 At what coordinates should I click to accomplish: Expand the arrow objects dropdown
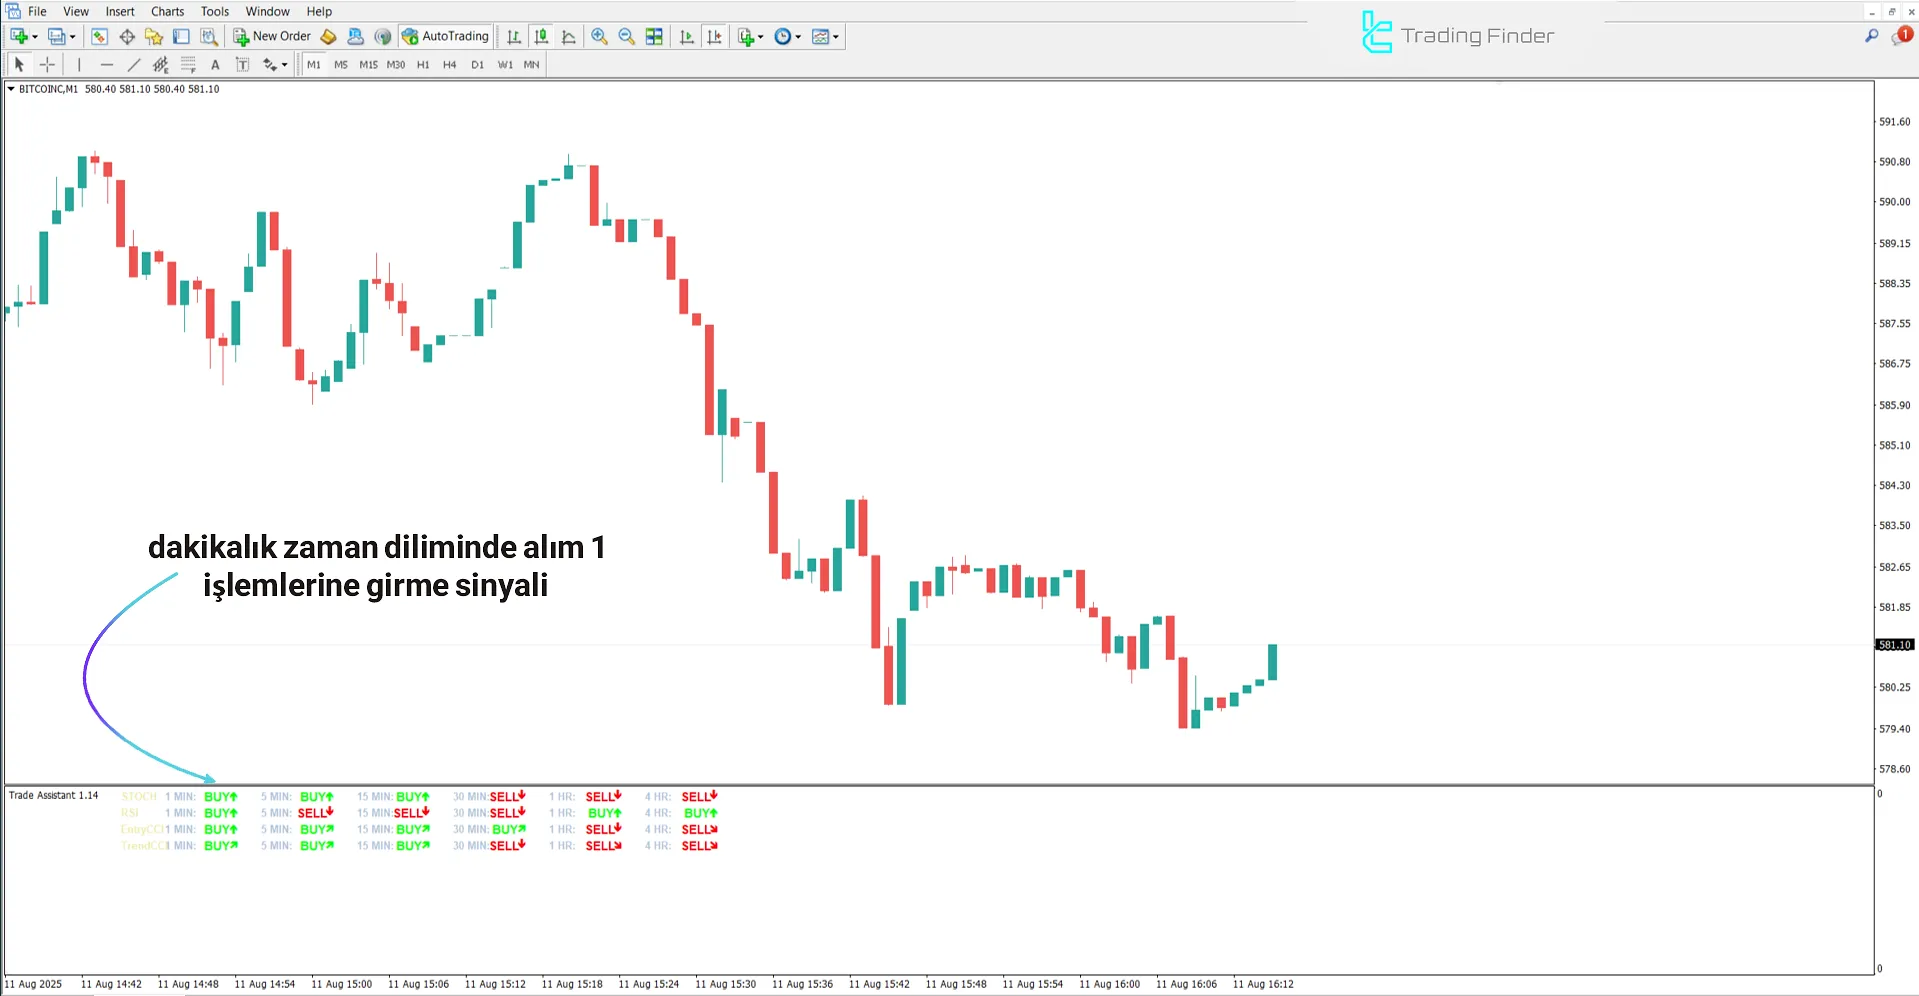pyautogui.click(x=283, y=64)
